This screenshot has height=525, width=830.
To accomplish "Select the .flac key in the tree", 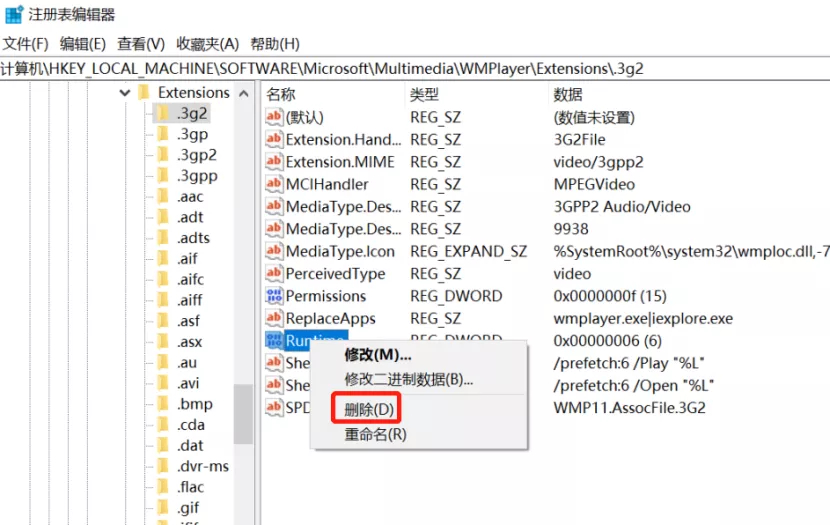I will 190,487.
